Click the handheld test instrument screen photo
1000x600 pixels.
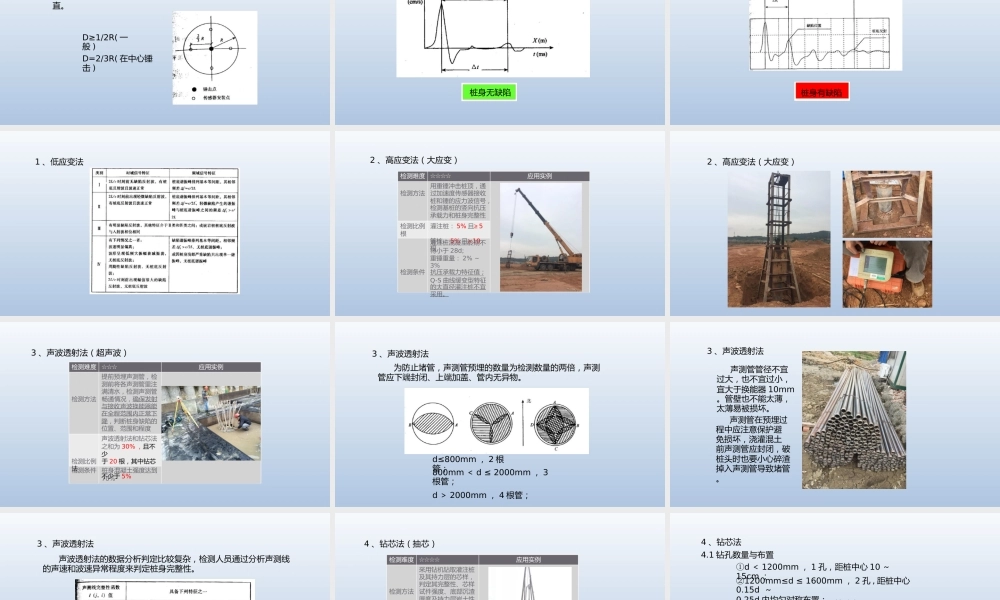tap(887, 274)
